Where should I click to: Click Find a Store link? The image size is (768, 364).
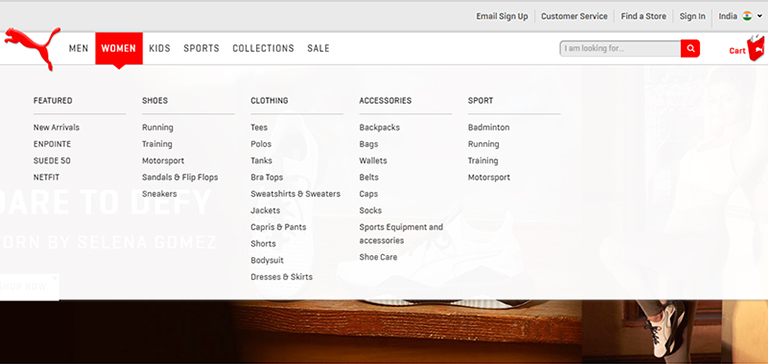644,16
